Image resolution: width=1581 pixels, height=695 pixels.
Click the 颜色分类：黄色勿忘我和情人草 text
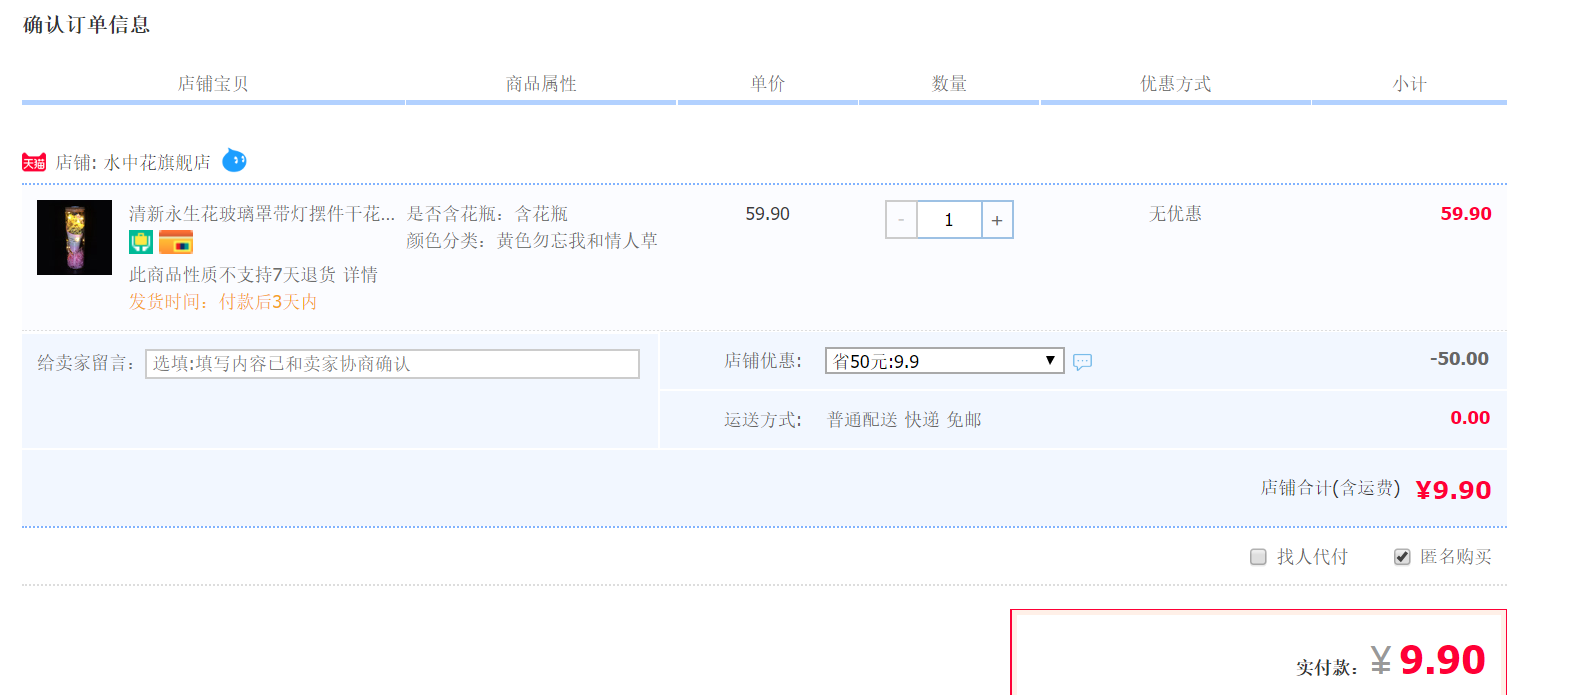(532, 241)
